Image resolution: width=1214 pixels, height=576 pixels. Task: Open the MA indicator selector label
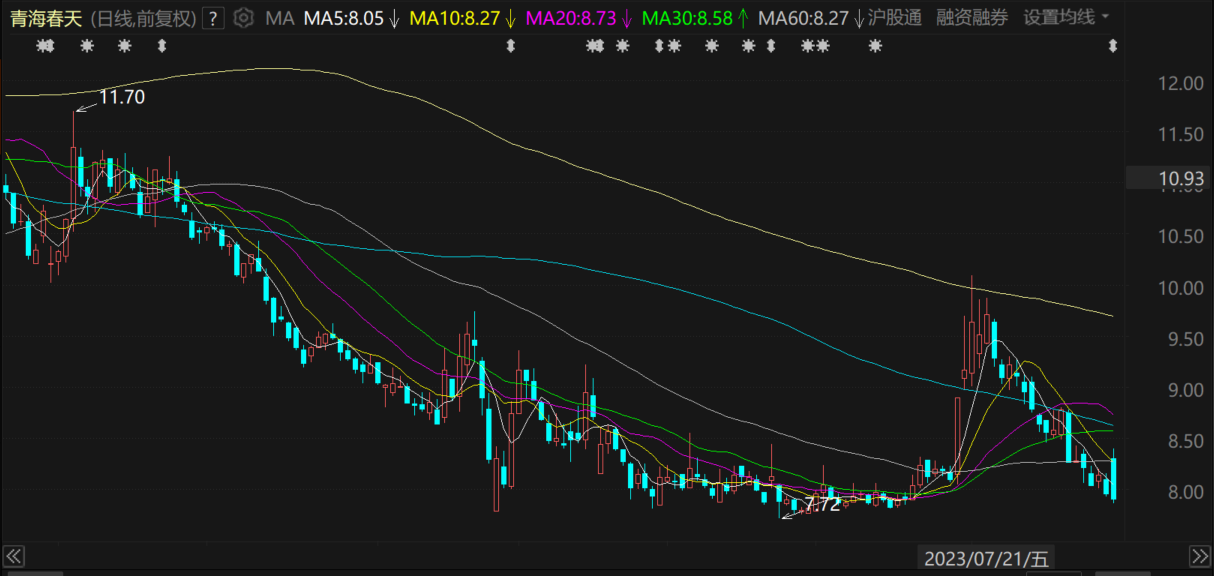click(x=280, y=18)
